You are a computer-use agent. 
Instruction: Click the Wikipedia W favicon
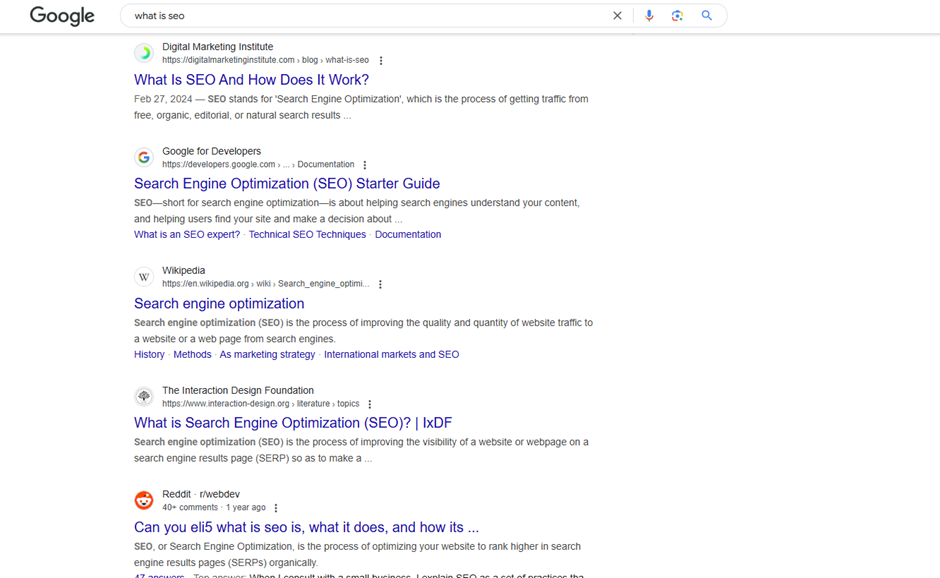[x=144, y=277]
